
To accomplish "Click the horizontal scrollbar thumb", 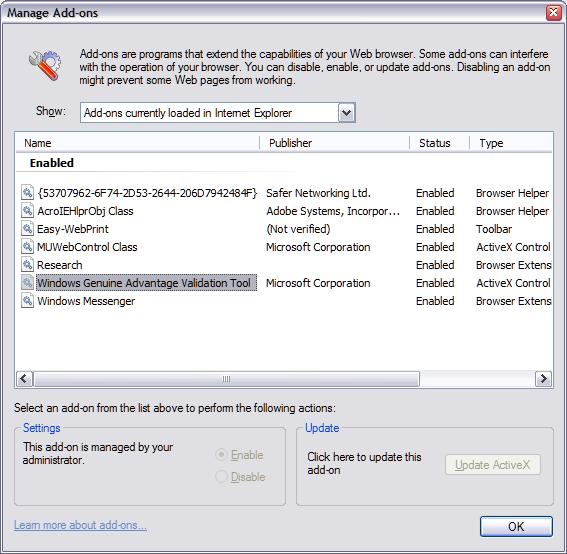I will pyautogui.click(x=226, y=379).
